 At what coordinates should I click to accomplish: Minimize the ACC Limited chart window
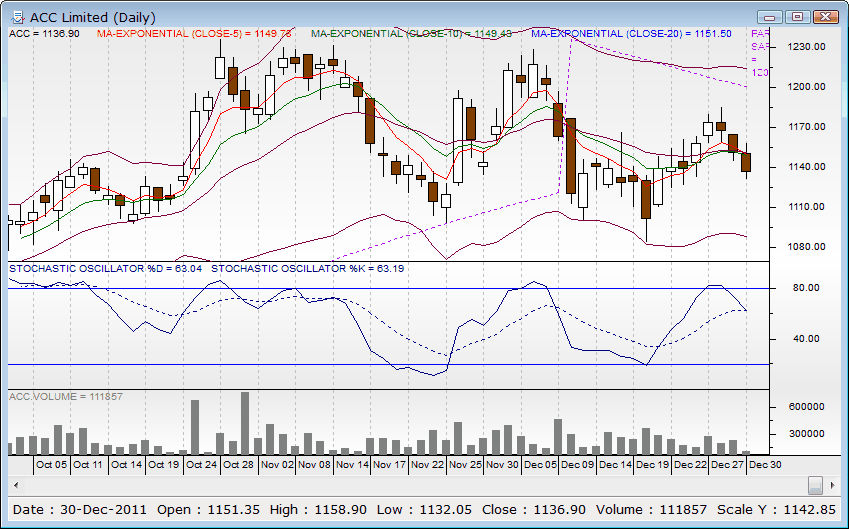pos(768,16)
